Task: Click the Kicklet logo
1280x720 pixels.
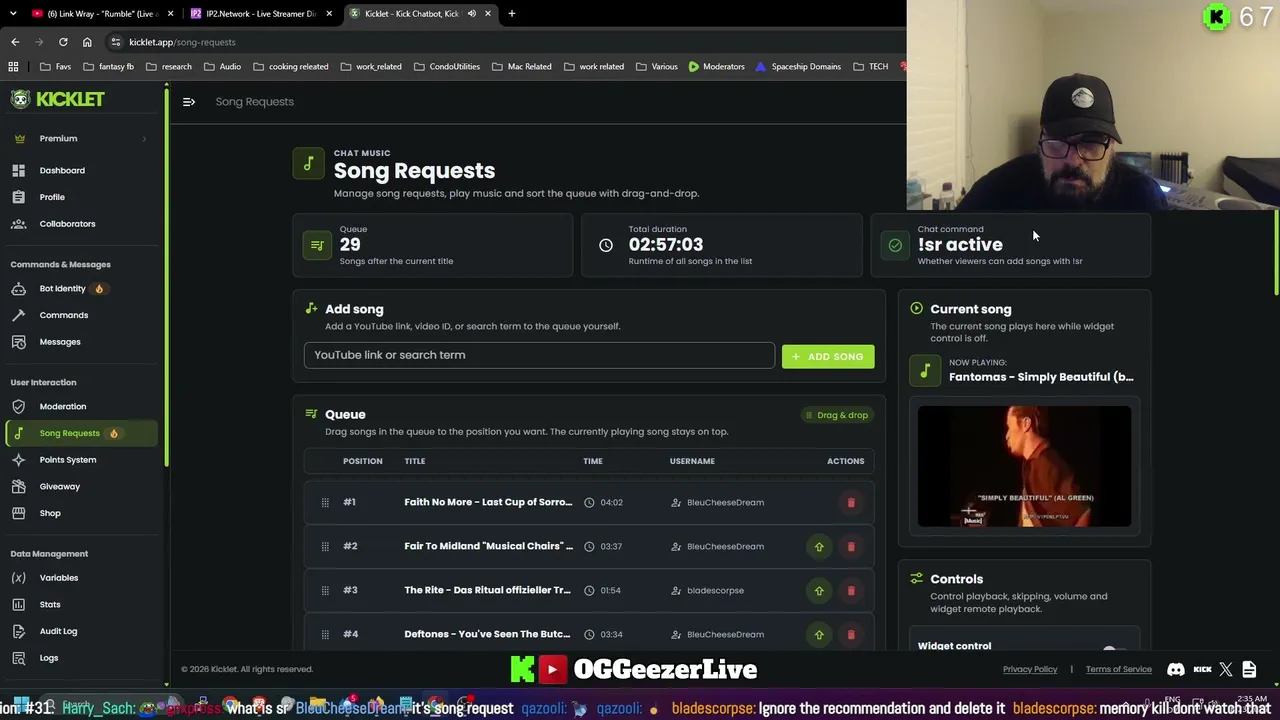Action: (58, 99)
